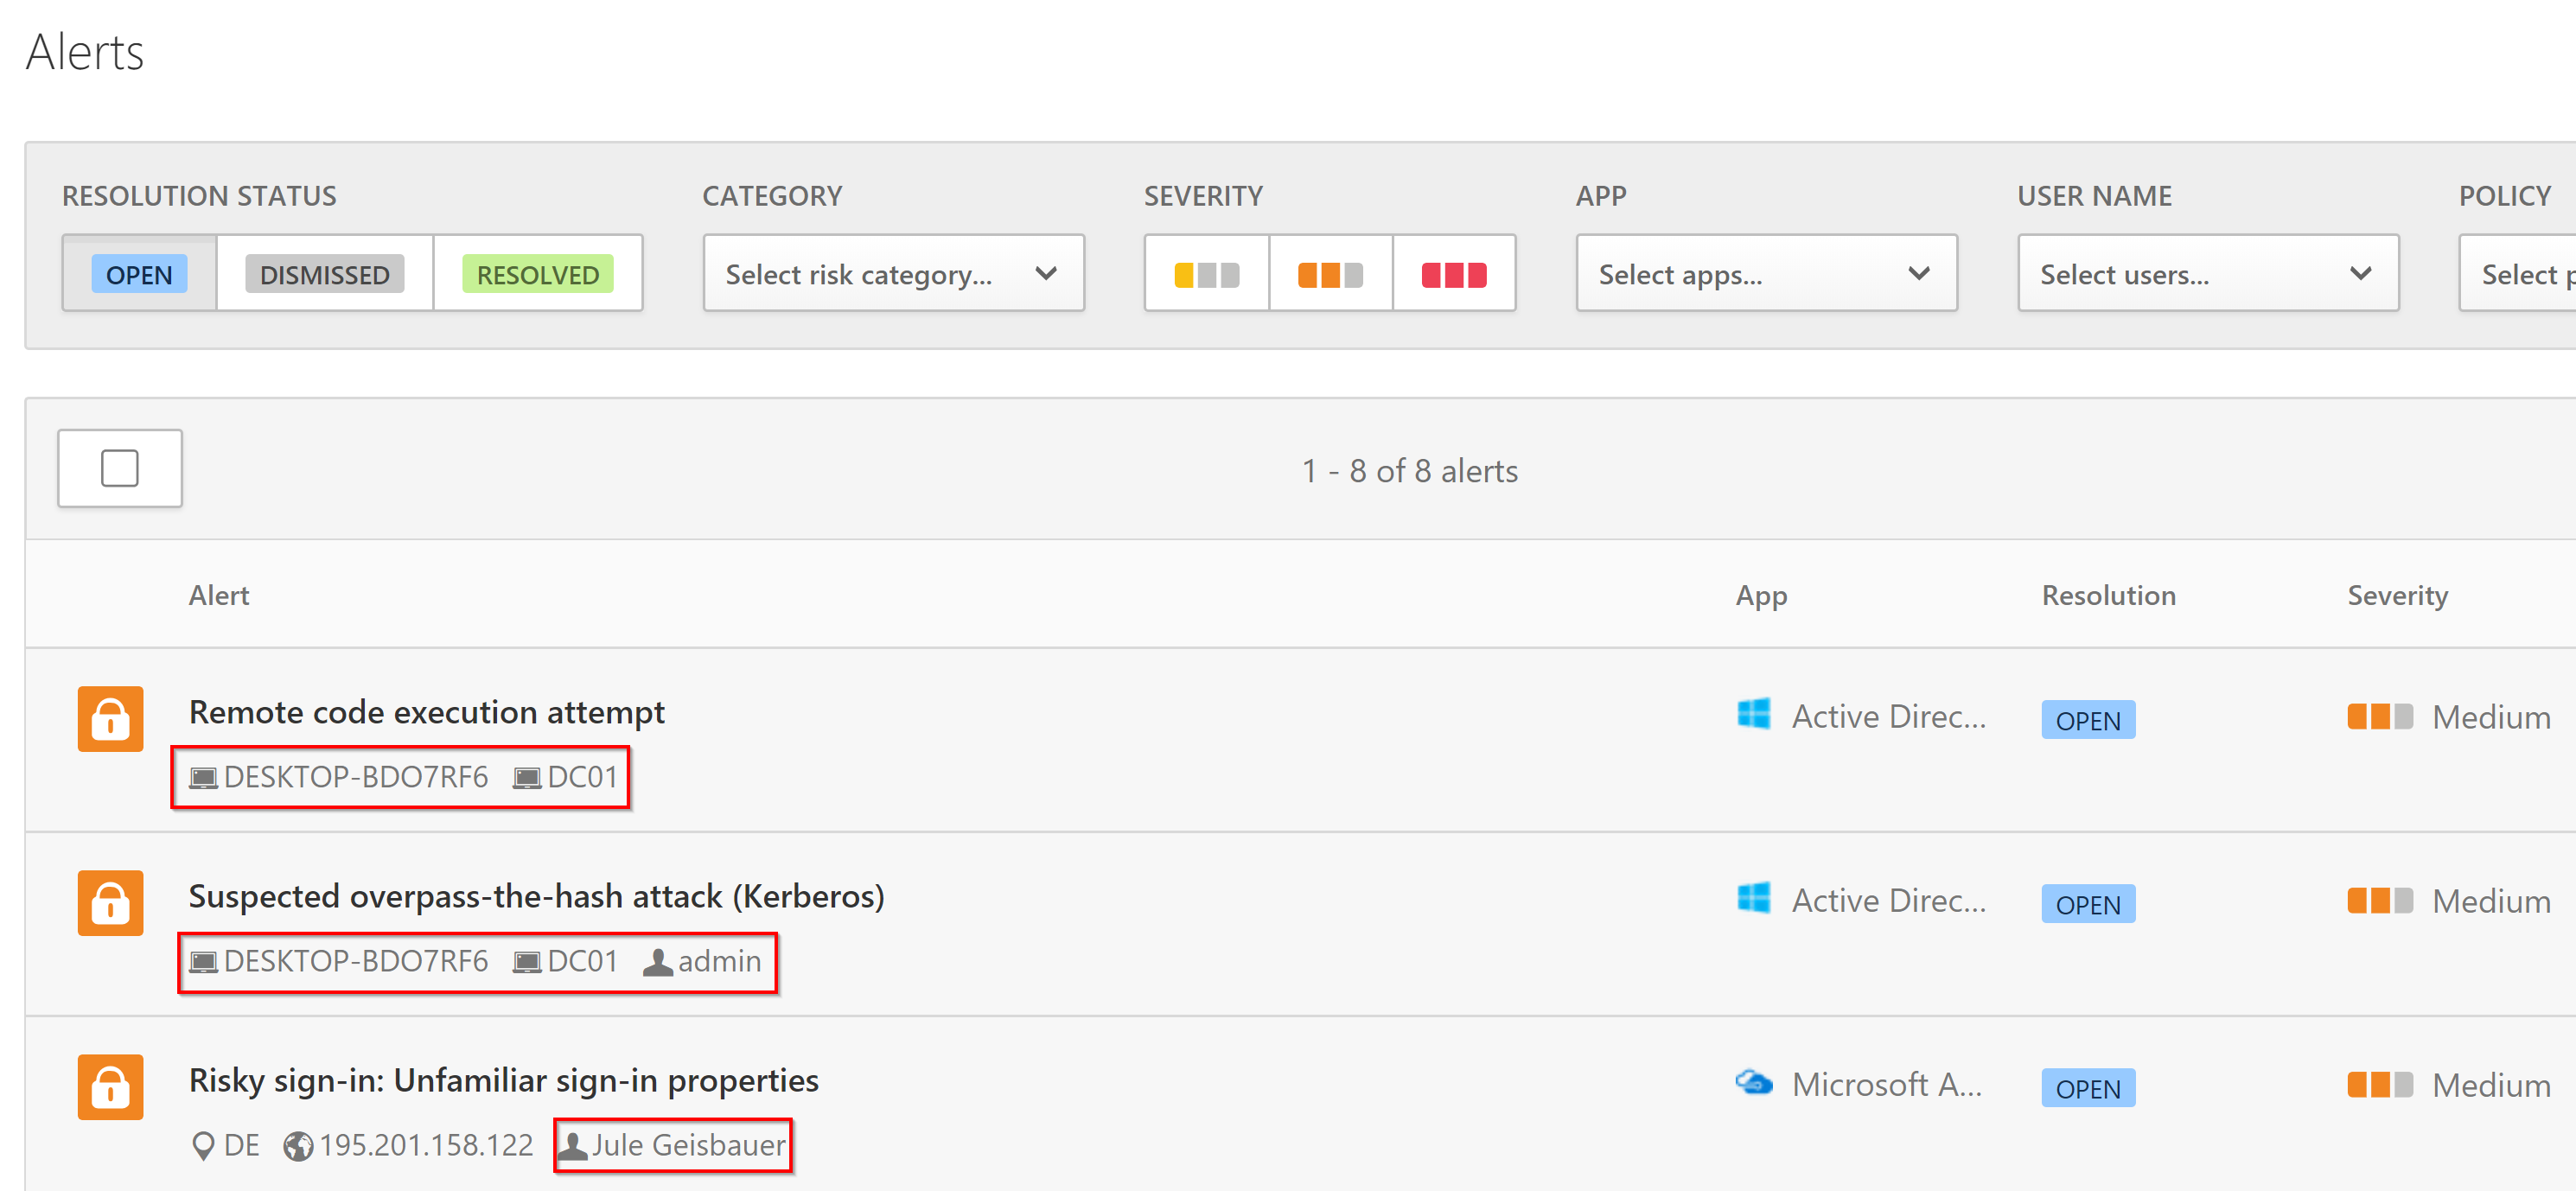Expand the Select apps dropdown

click(x=1765, y=274)
